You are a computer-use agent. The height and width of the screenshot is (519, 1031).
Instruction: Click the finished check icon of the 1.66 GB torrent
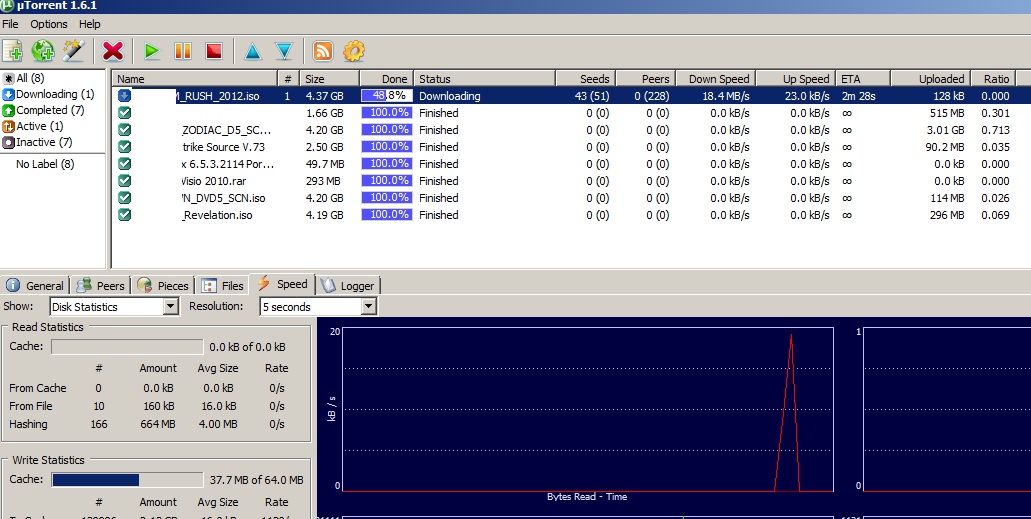coord(124,112)
